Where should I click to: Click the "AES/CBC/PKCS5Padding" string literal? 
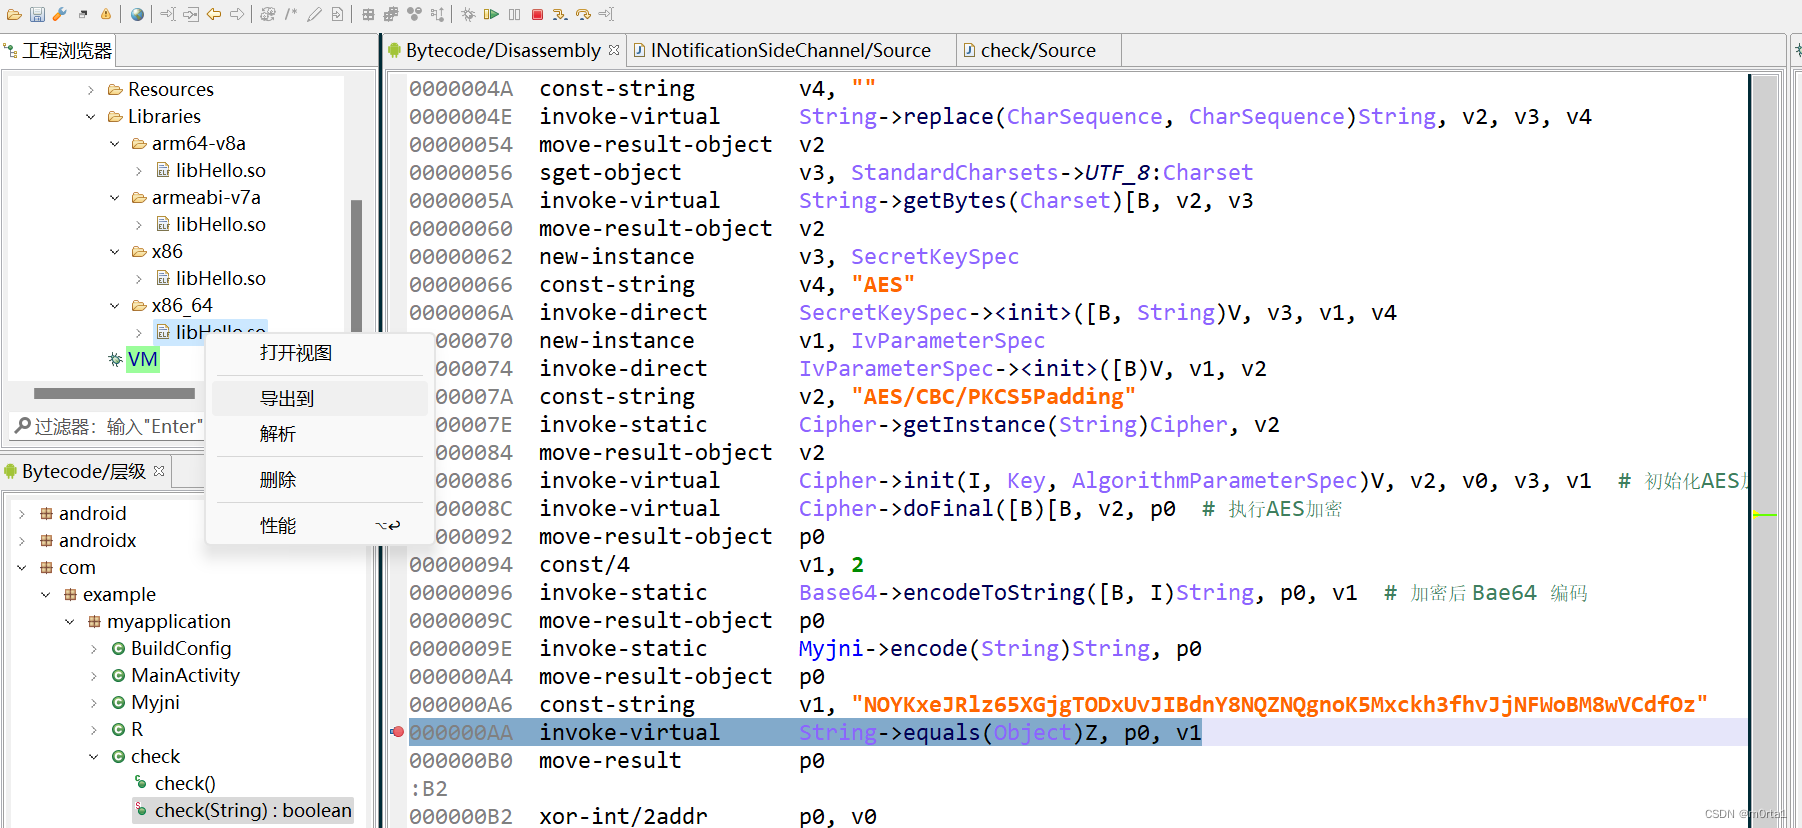(x=994, y=397)
